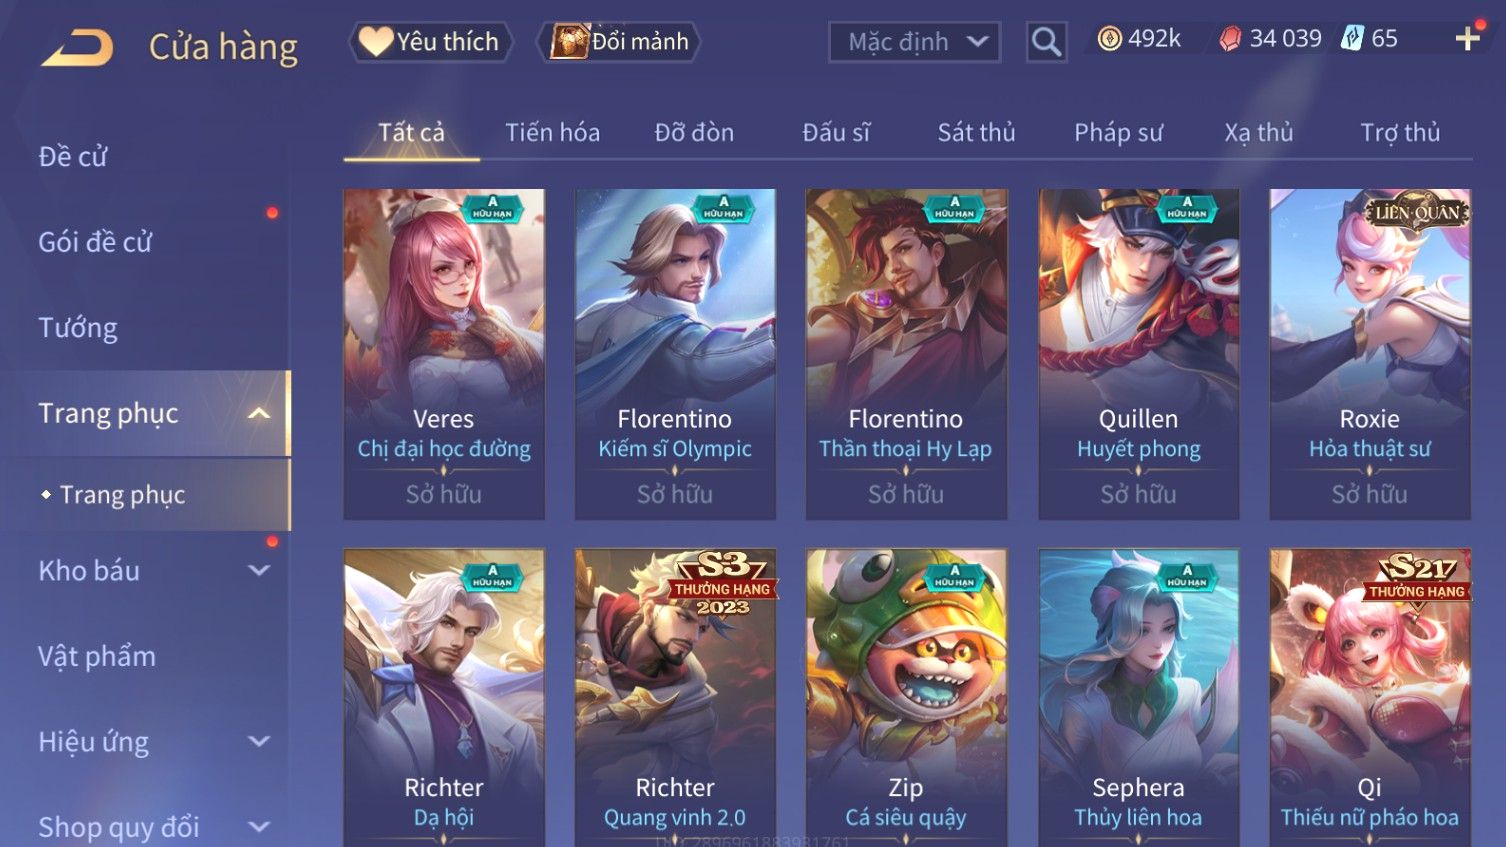The height and width of the screenshot is (847, 1506).
Task: Go to Tướng in the sidebar
Action: [x=78, y=328]
